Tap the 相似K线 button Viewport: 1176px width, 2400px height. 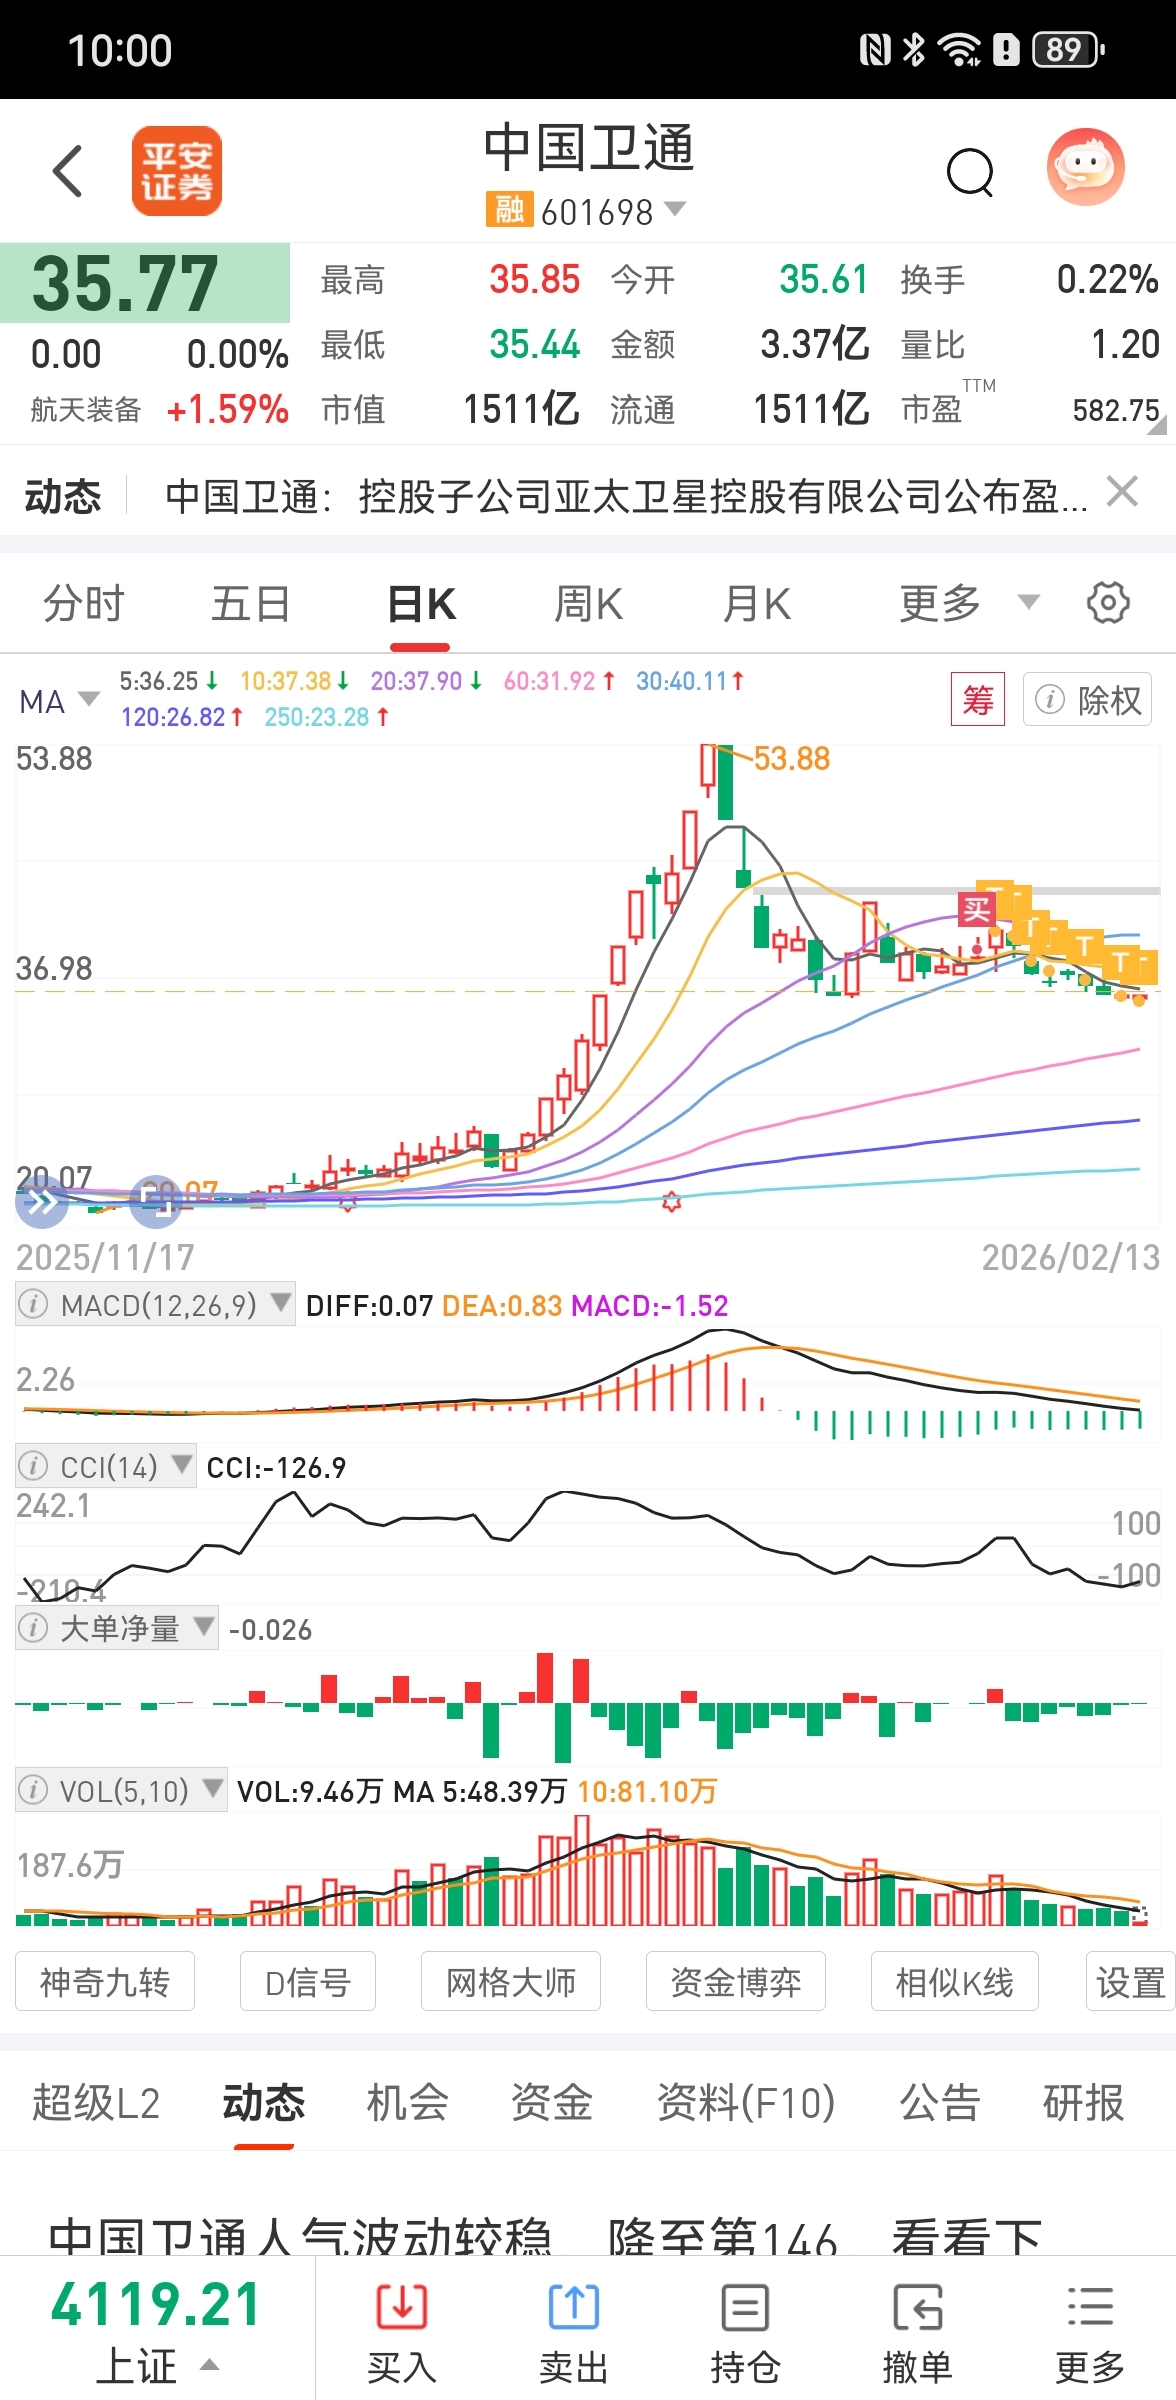pyautogui.click(x=955, y=1981)
